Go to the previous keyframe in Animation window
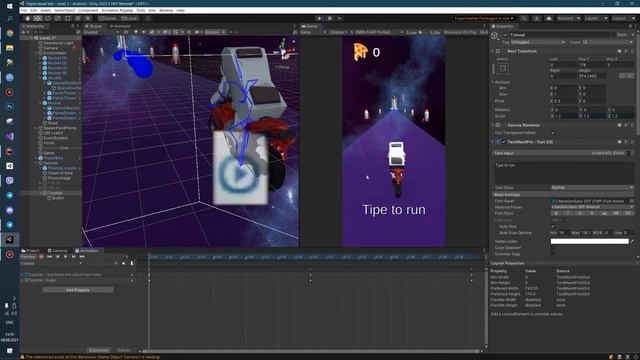Screen dimensions: 640x360 57,257
